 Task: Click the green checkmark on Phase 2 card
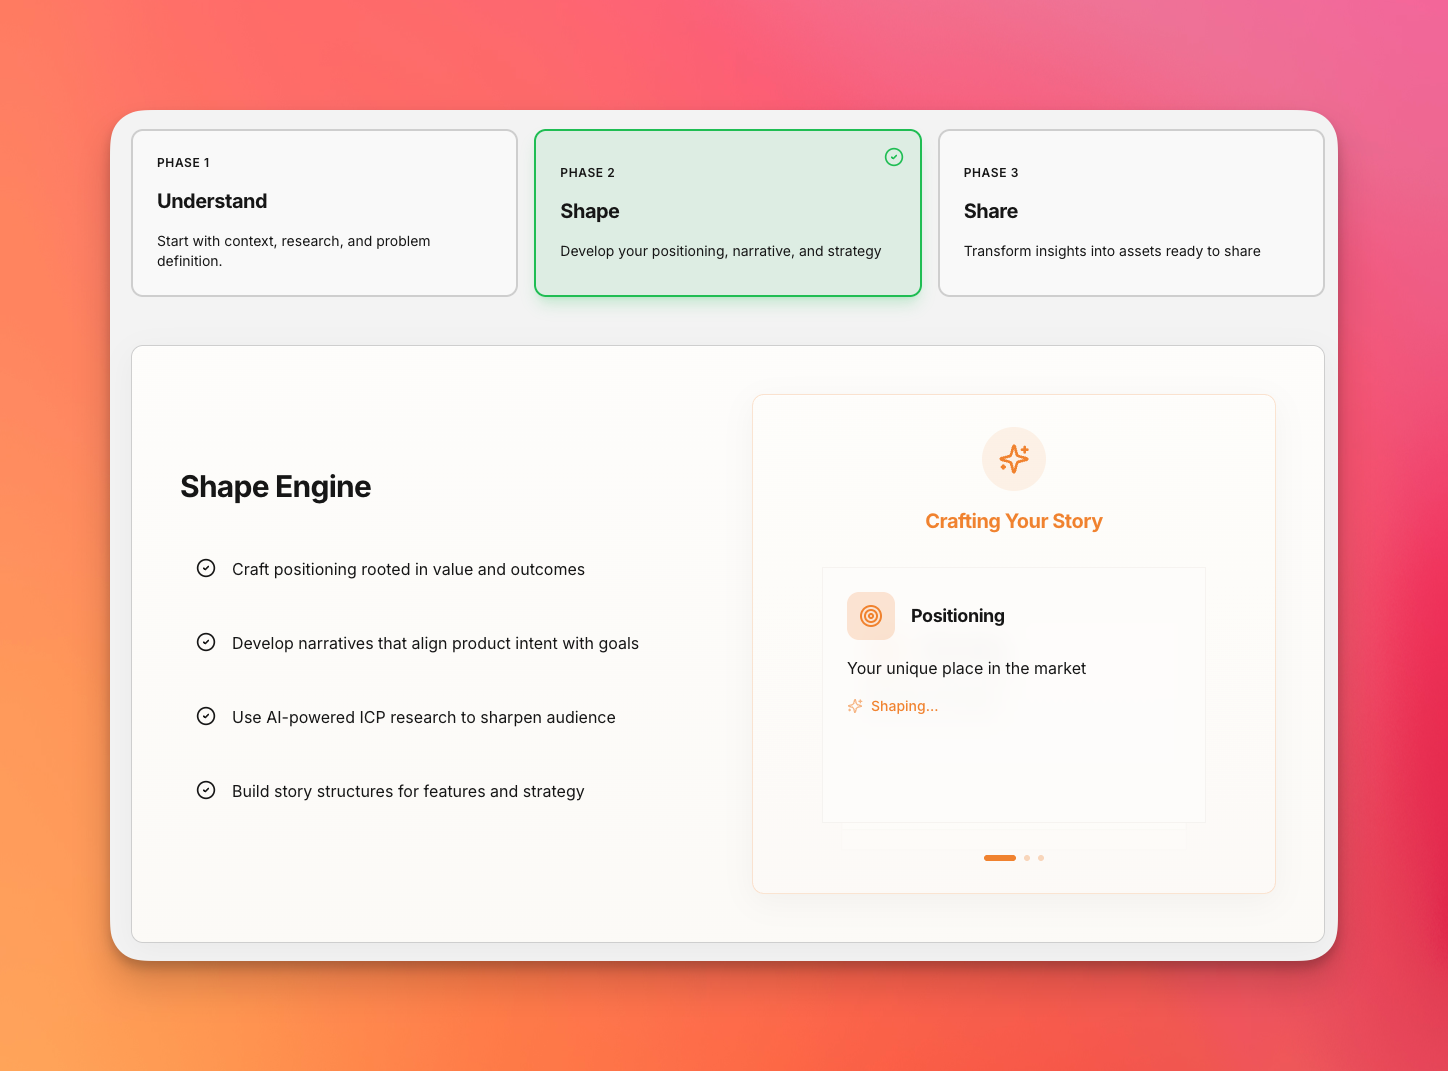click(894, 157)
